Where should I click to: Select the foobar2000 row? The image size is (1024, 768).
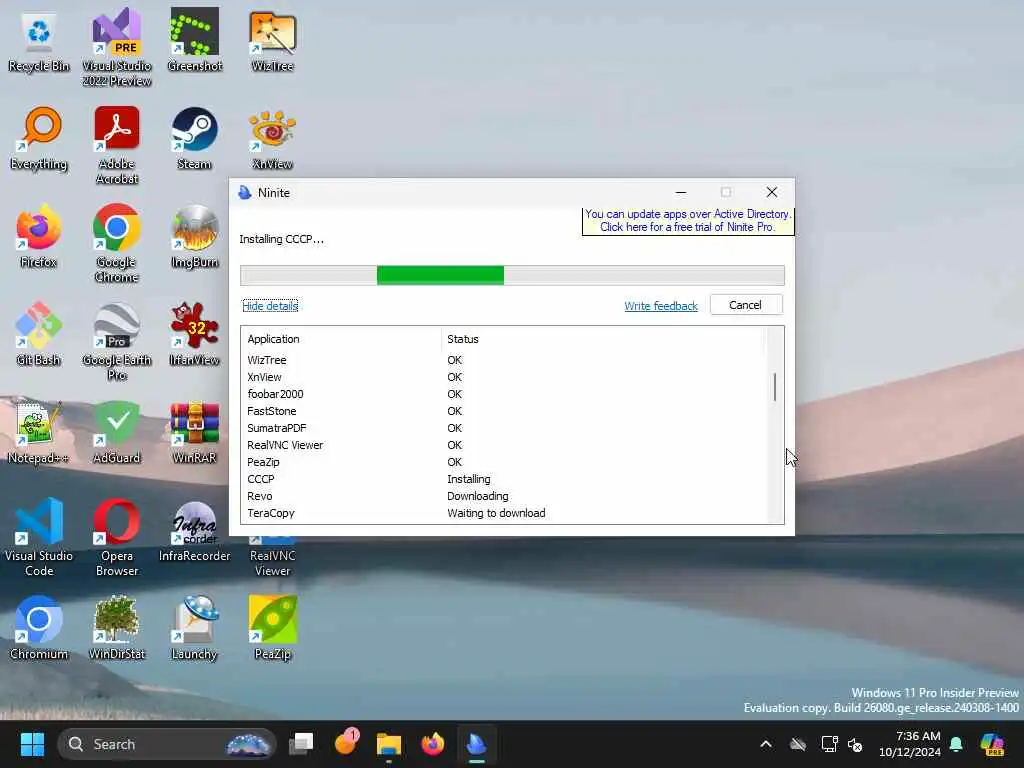point(503,394)
